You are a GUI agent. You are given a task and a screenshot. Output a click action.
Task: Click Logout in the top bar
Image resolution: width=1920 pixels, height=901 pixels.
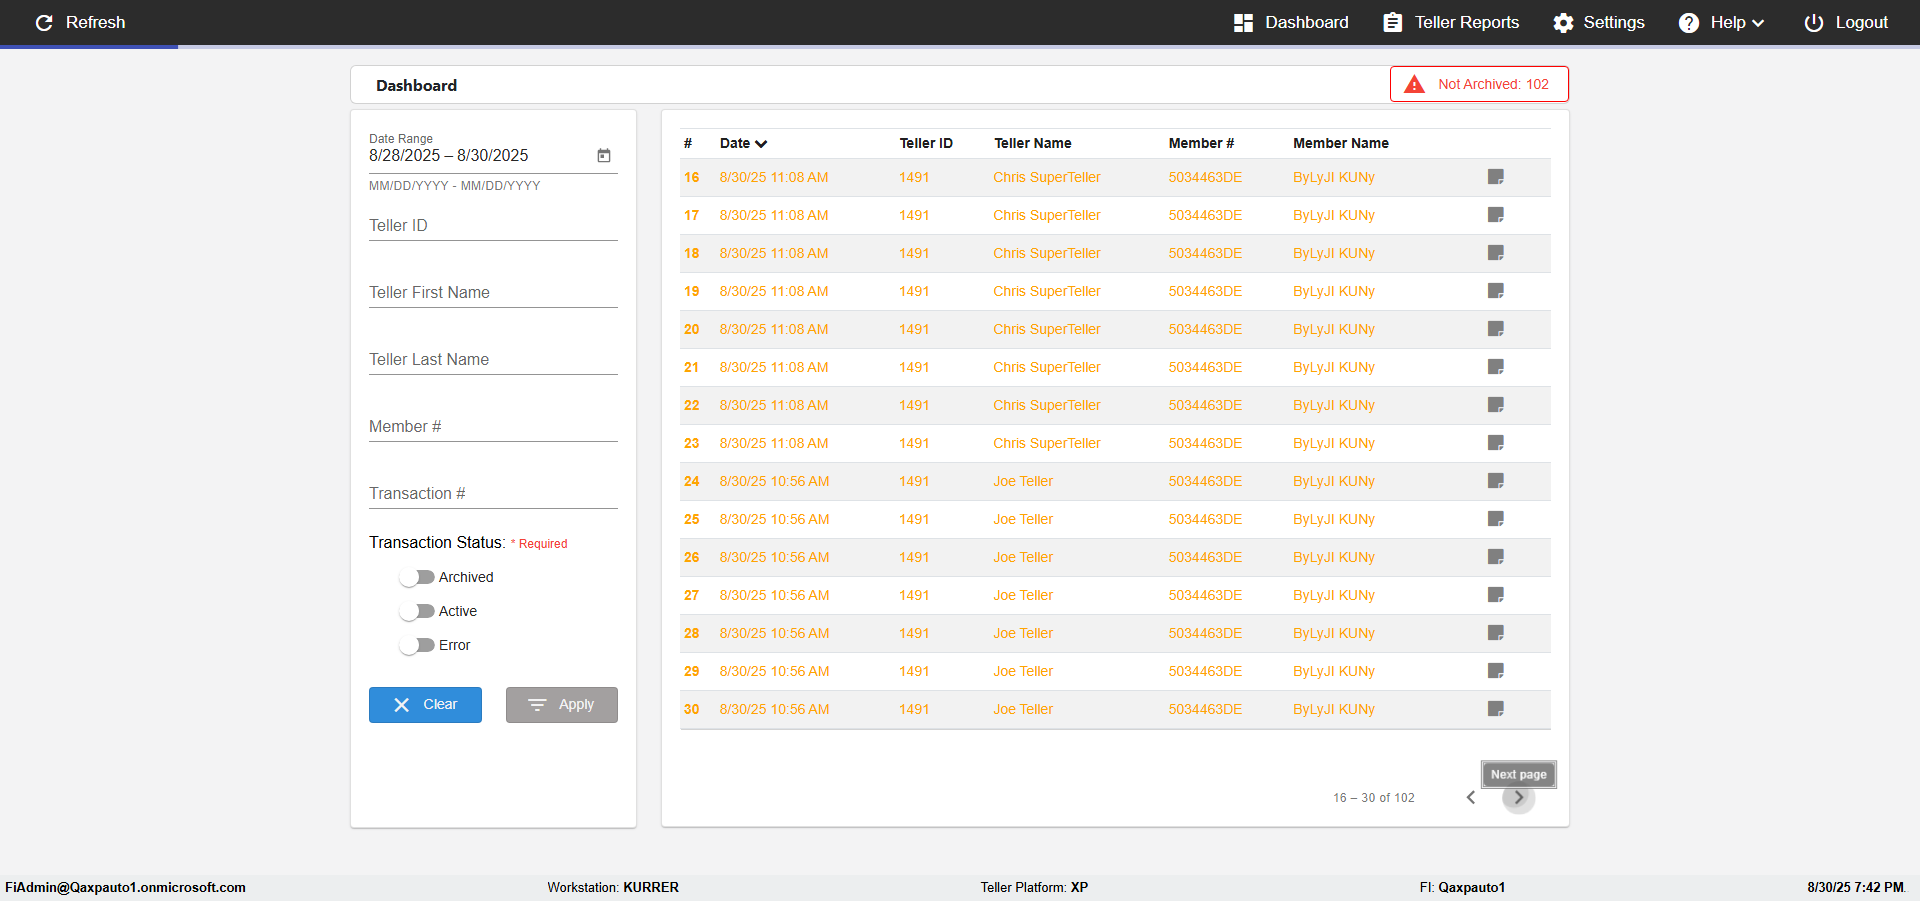tap(1846, 22)
